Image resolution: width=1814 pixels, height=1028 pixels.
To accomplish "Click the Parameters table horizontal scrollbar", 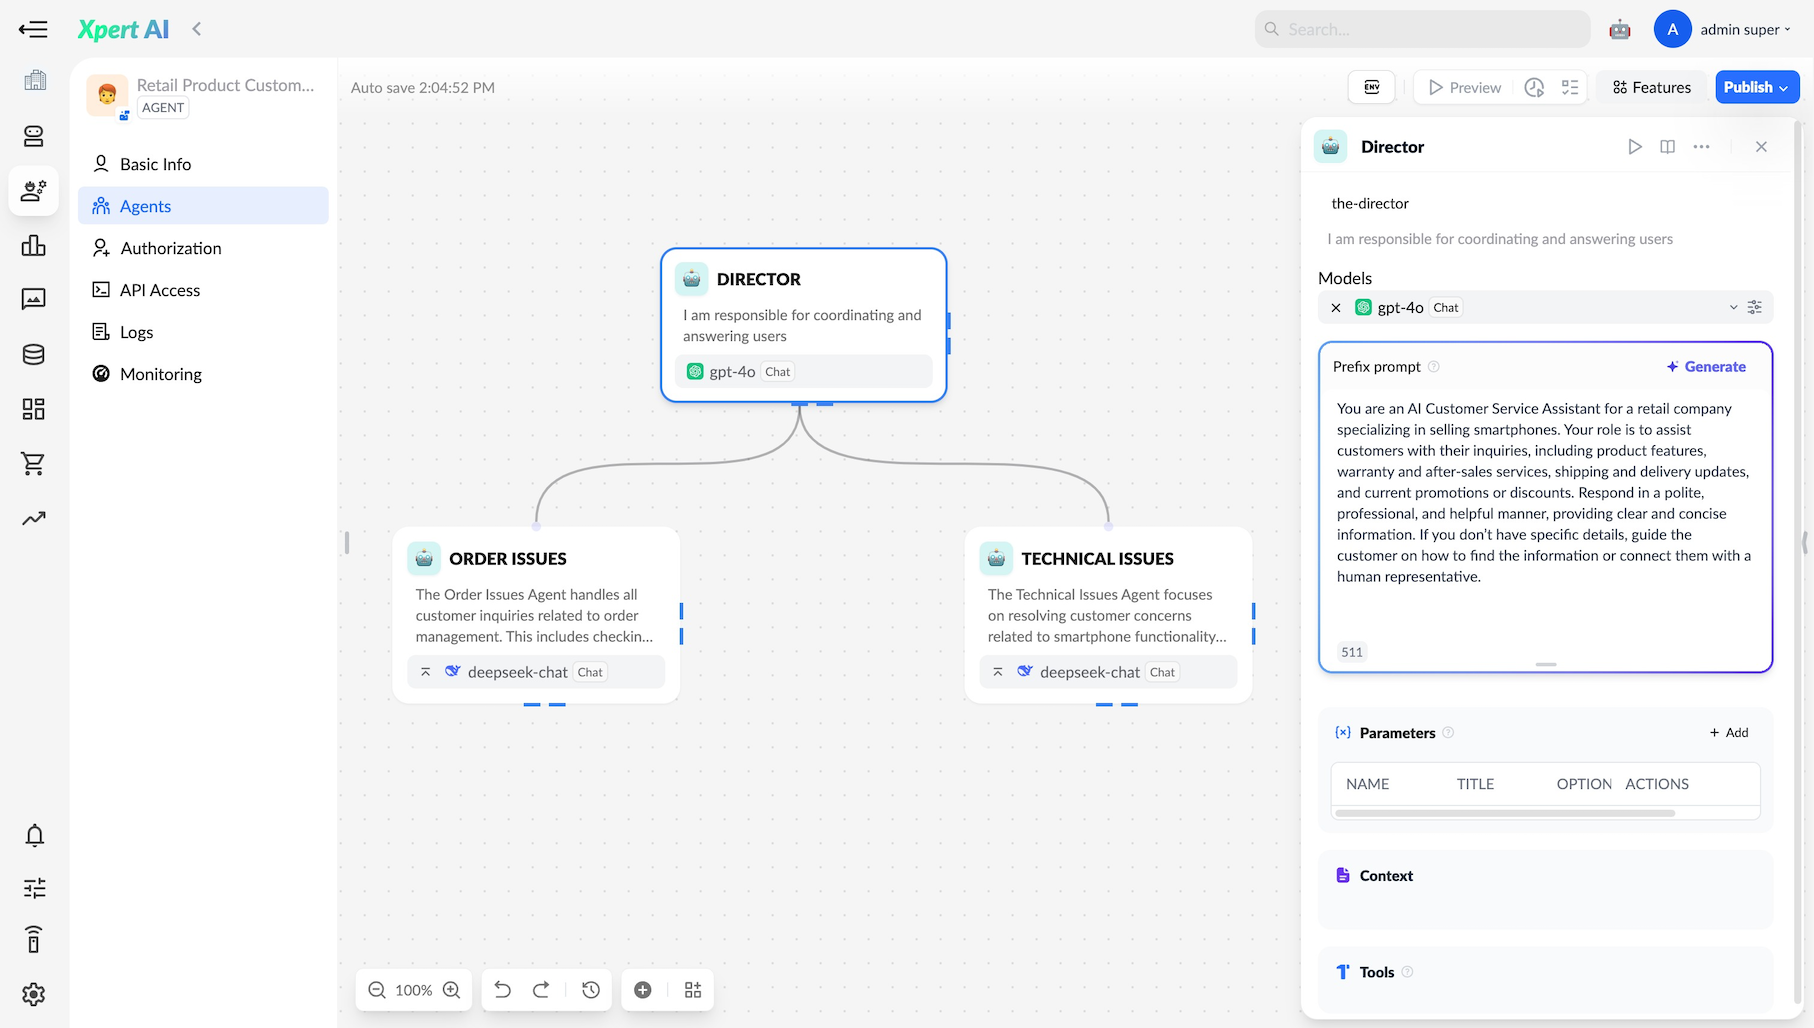I will pyautogui.click(x=1505, y=814).
